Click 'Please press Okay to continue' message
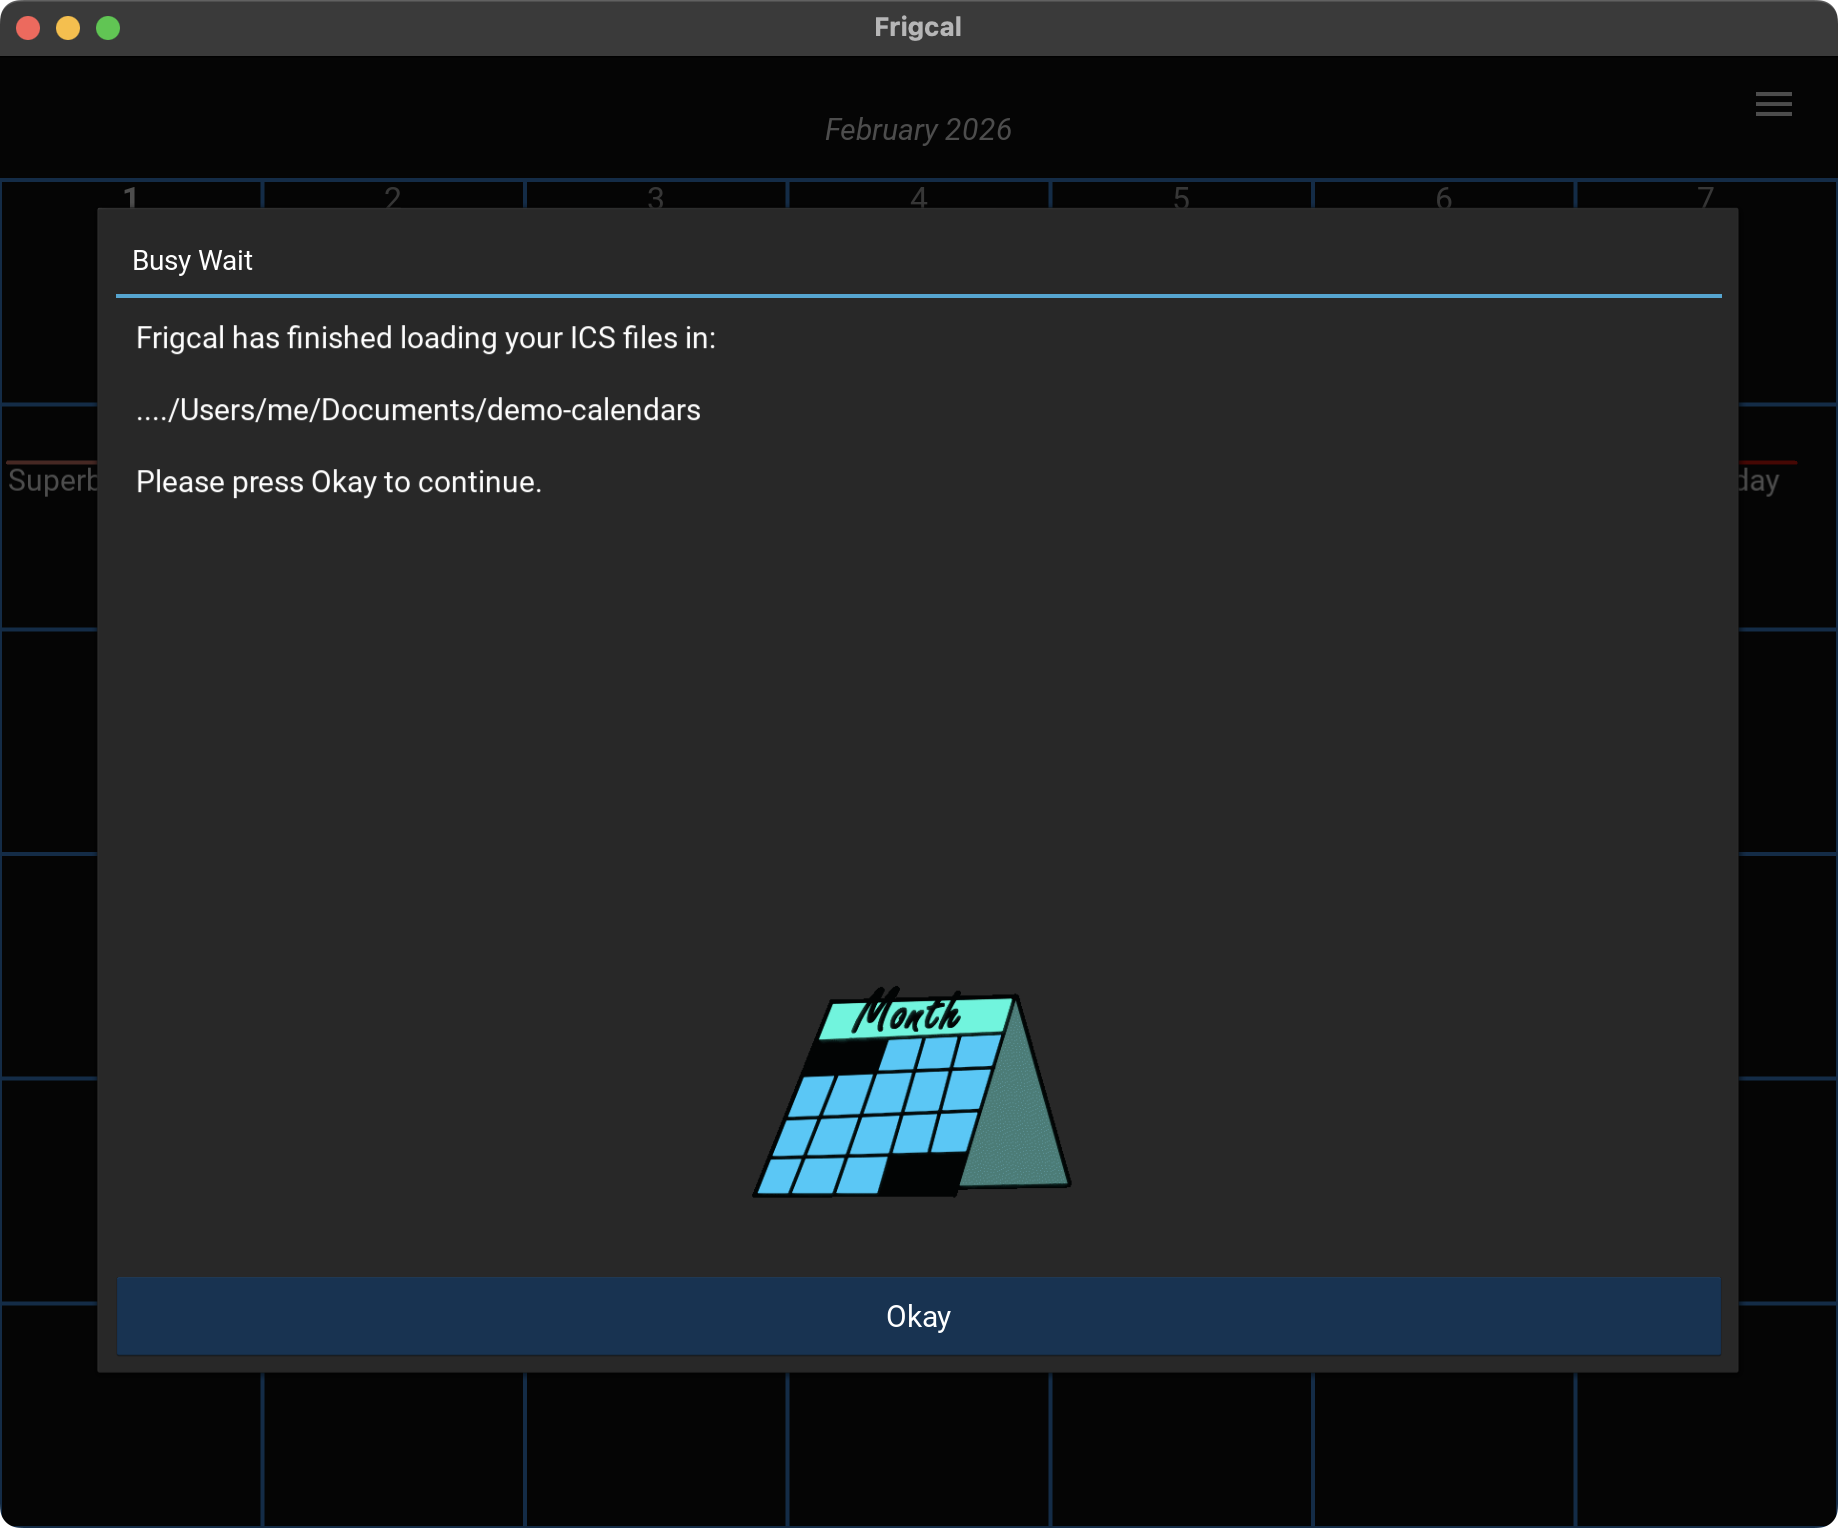Screen dimensions: 1838x1528 tap(338, 482)
